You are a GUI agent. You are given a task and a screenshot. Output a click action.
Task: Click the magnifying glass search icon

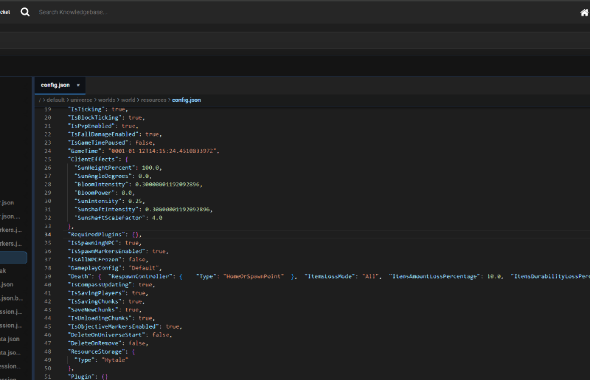[x=25, y=12]
